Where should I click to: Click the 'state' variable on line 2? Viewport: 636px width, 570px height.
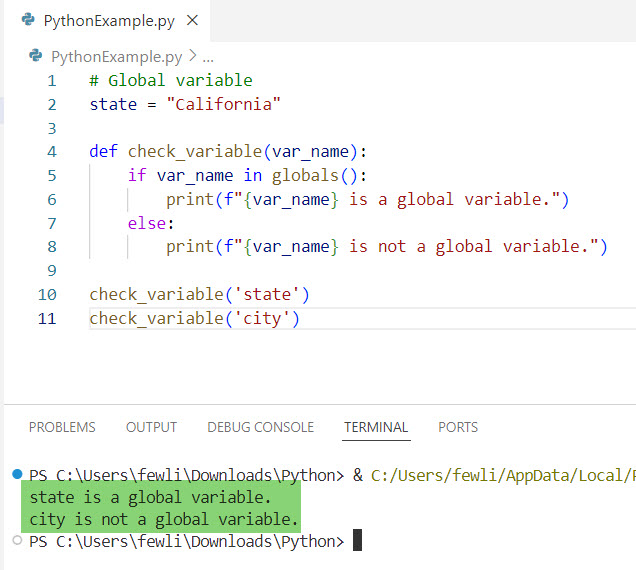[x=113, y=104]
